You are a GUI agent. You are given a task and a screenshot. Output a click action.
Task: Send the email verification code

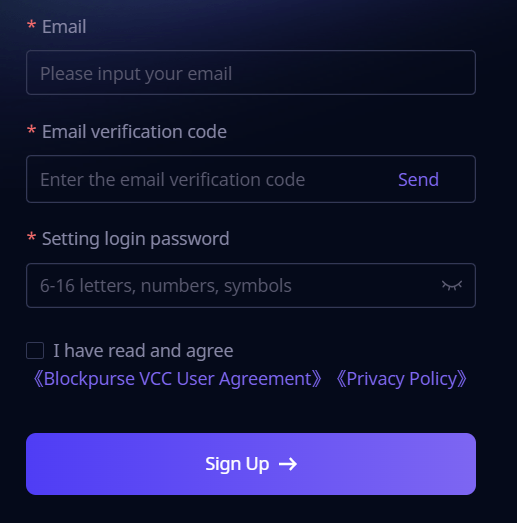(418, 180)
